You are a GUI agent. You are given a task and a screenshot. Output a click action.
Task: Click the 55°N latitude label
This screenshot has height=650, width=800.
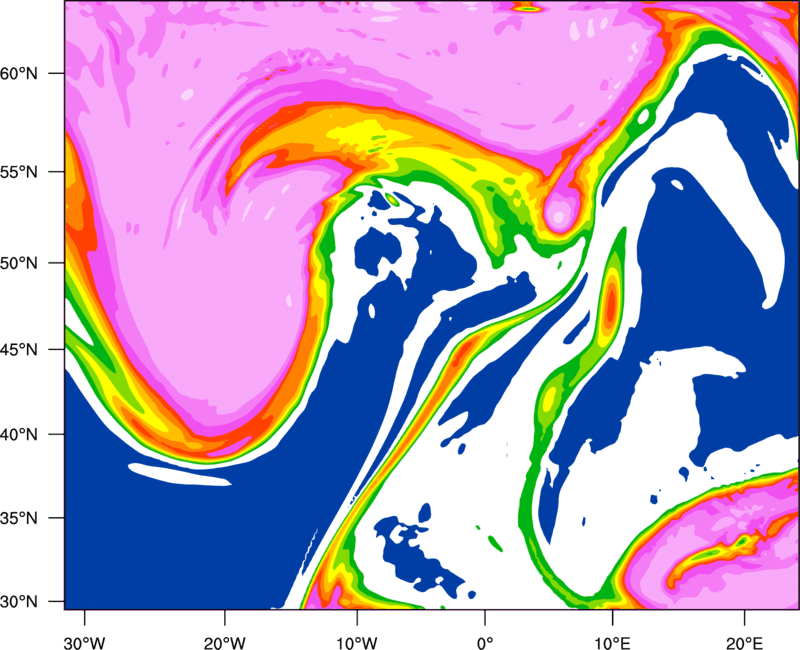point(19,172)
